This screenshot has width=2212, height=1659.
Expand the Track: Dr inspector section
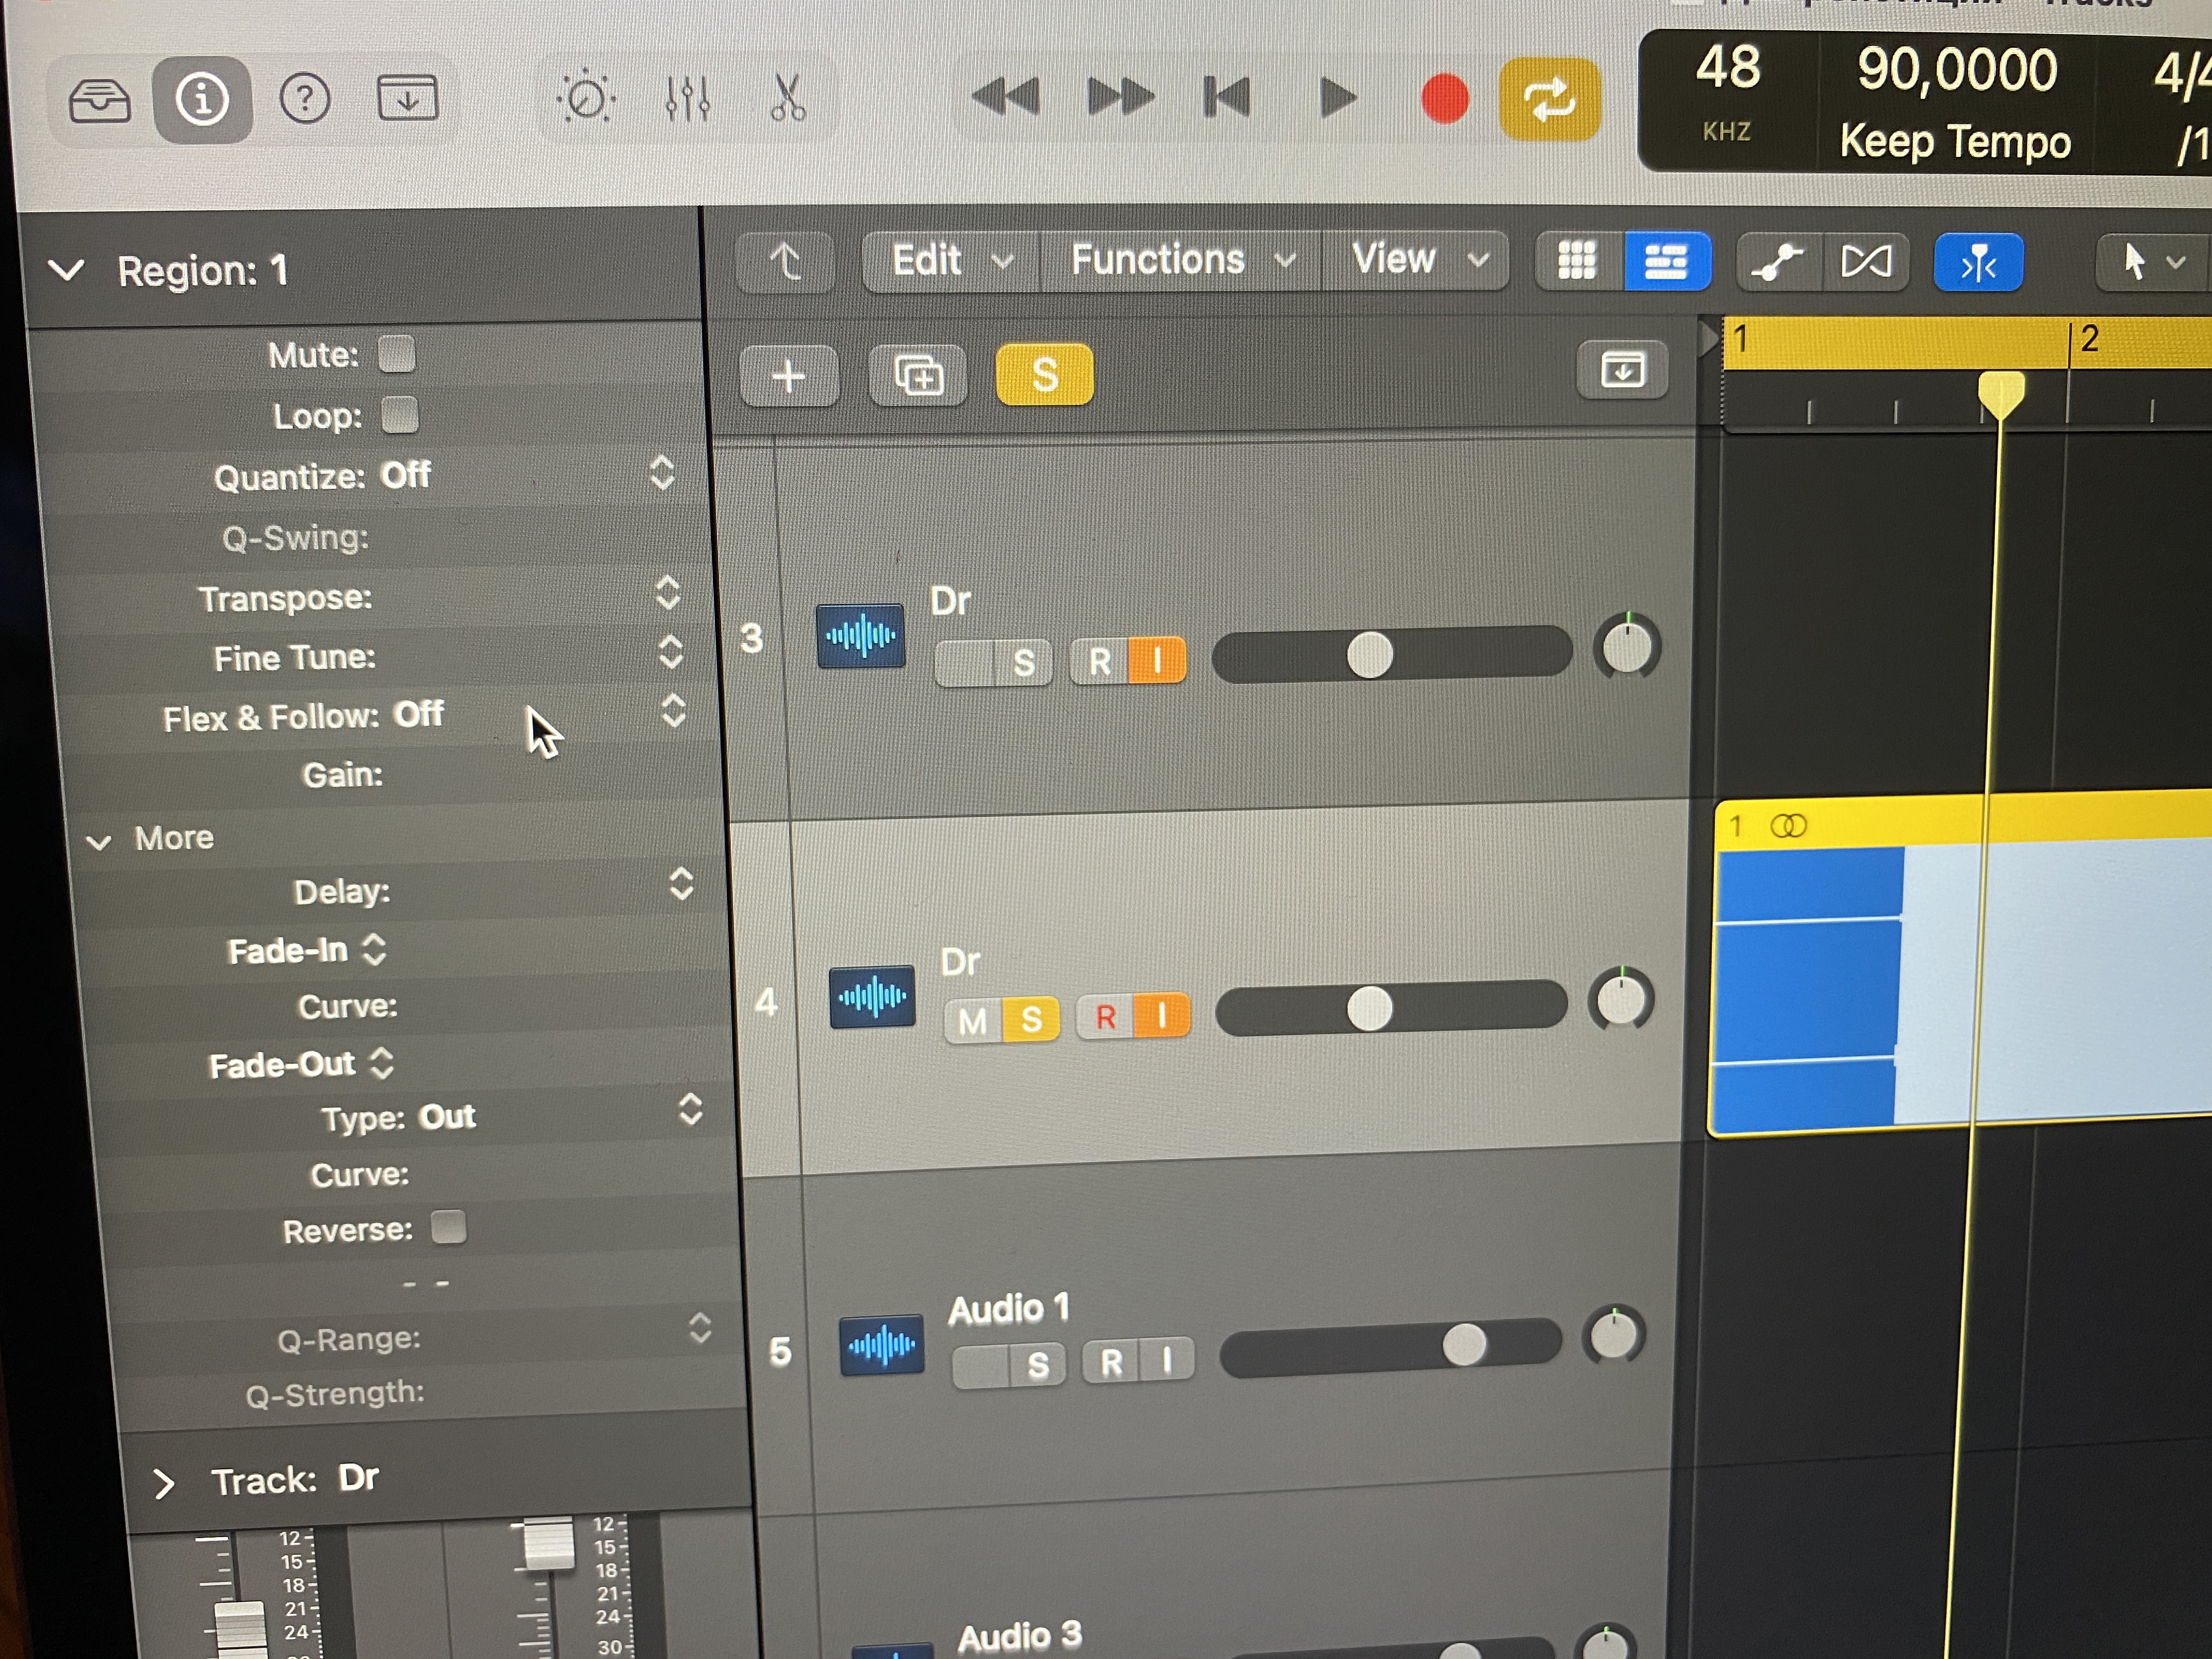(164, 1483)
